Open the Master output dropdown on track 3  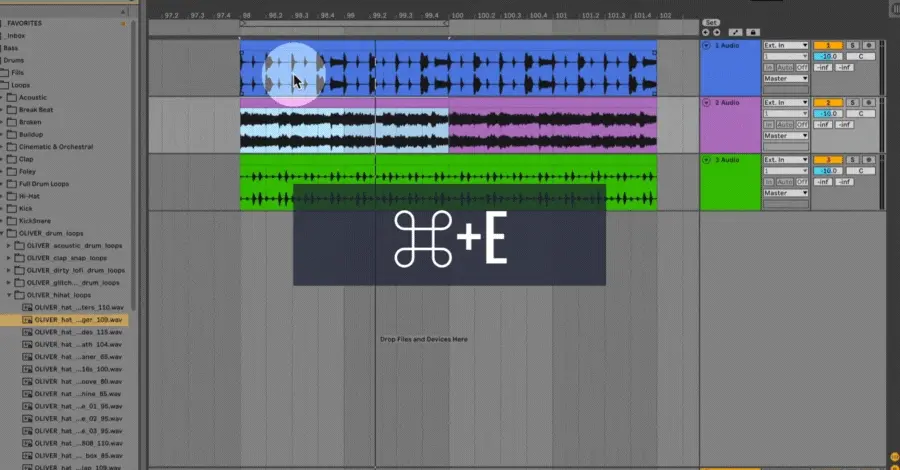coord(785,193)
